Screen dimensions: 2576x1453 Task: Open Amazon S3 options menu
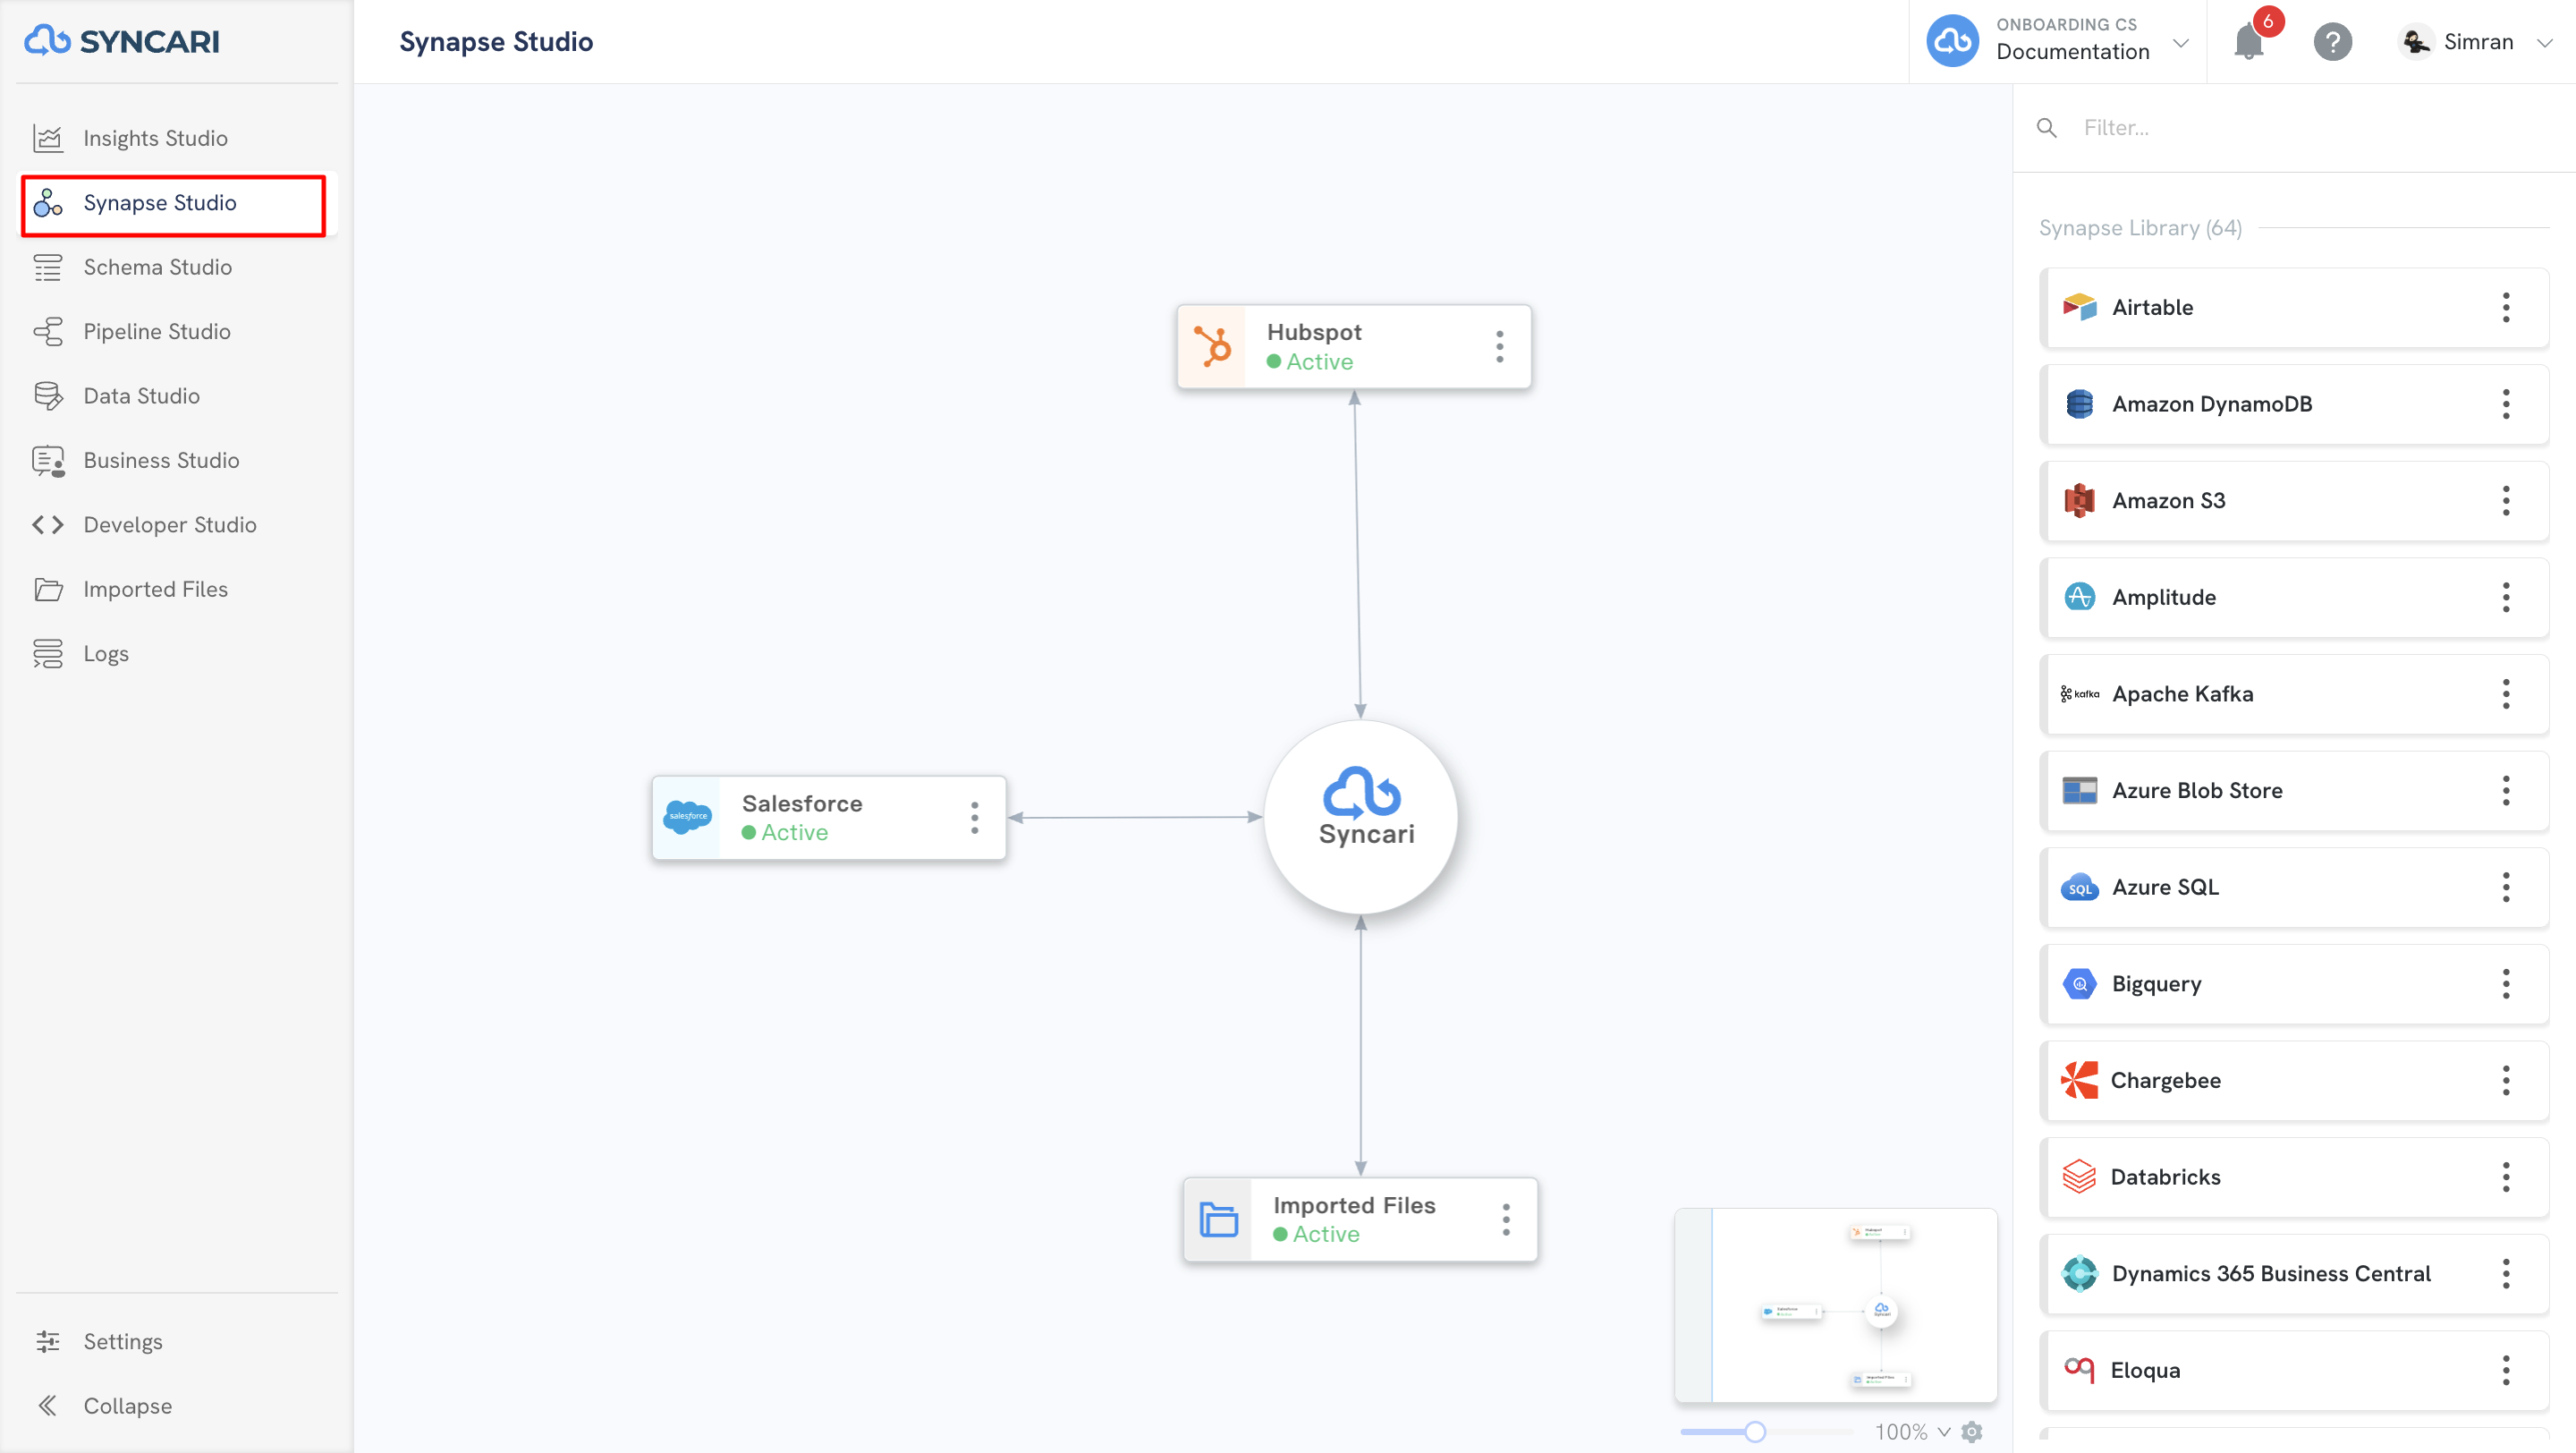[x=2506, y=500]
